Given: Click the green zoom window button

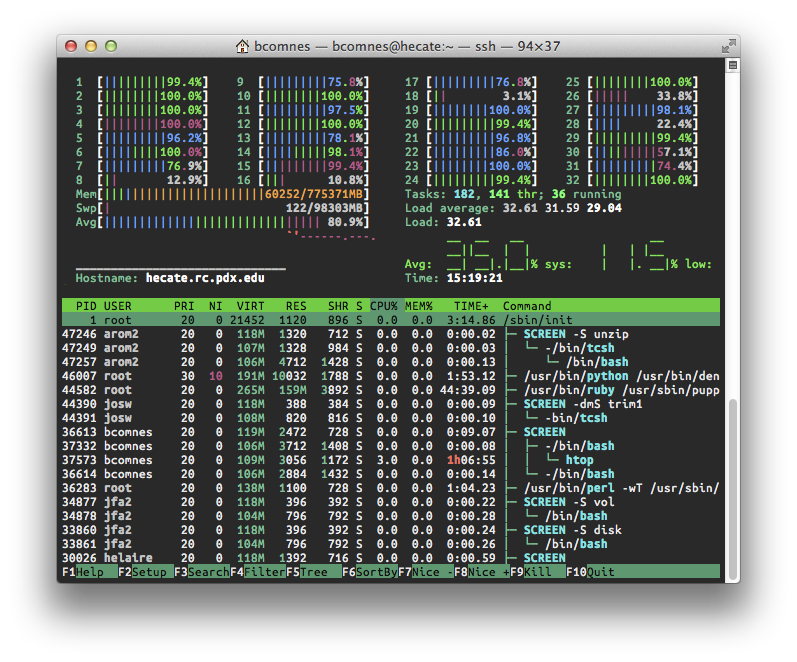Looking at the screenshot, I should pyautogui.click(x=111, y=46).
